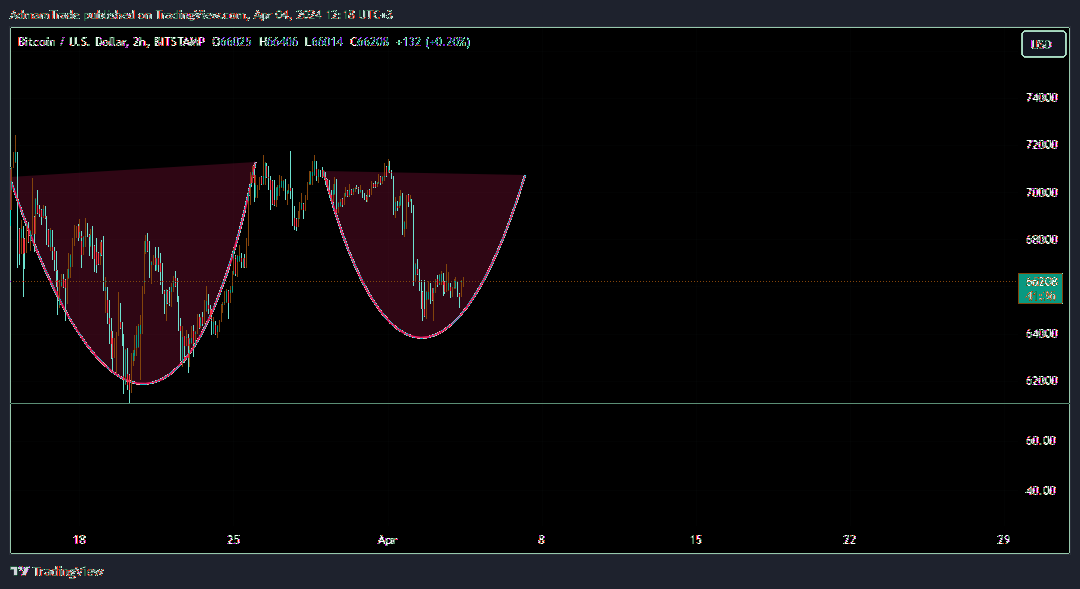Viewport: 1080px width, 589px height.
Task: Click the 18 date label on time axis
Action: click(79, 539)
